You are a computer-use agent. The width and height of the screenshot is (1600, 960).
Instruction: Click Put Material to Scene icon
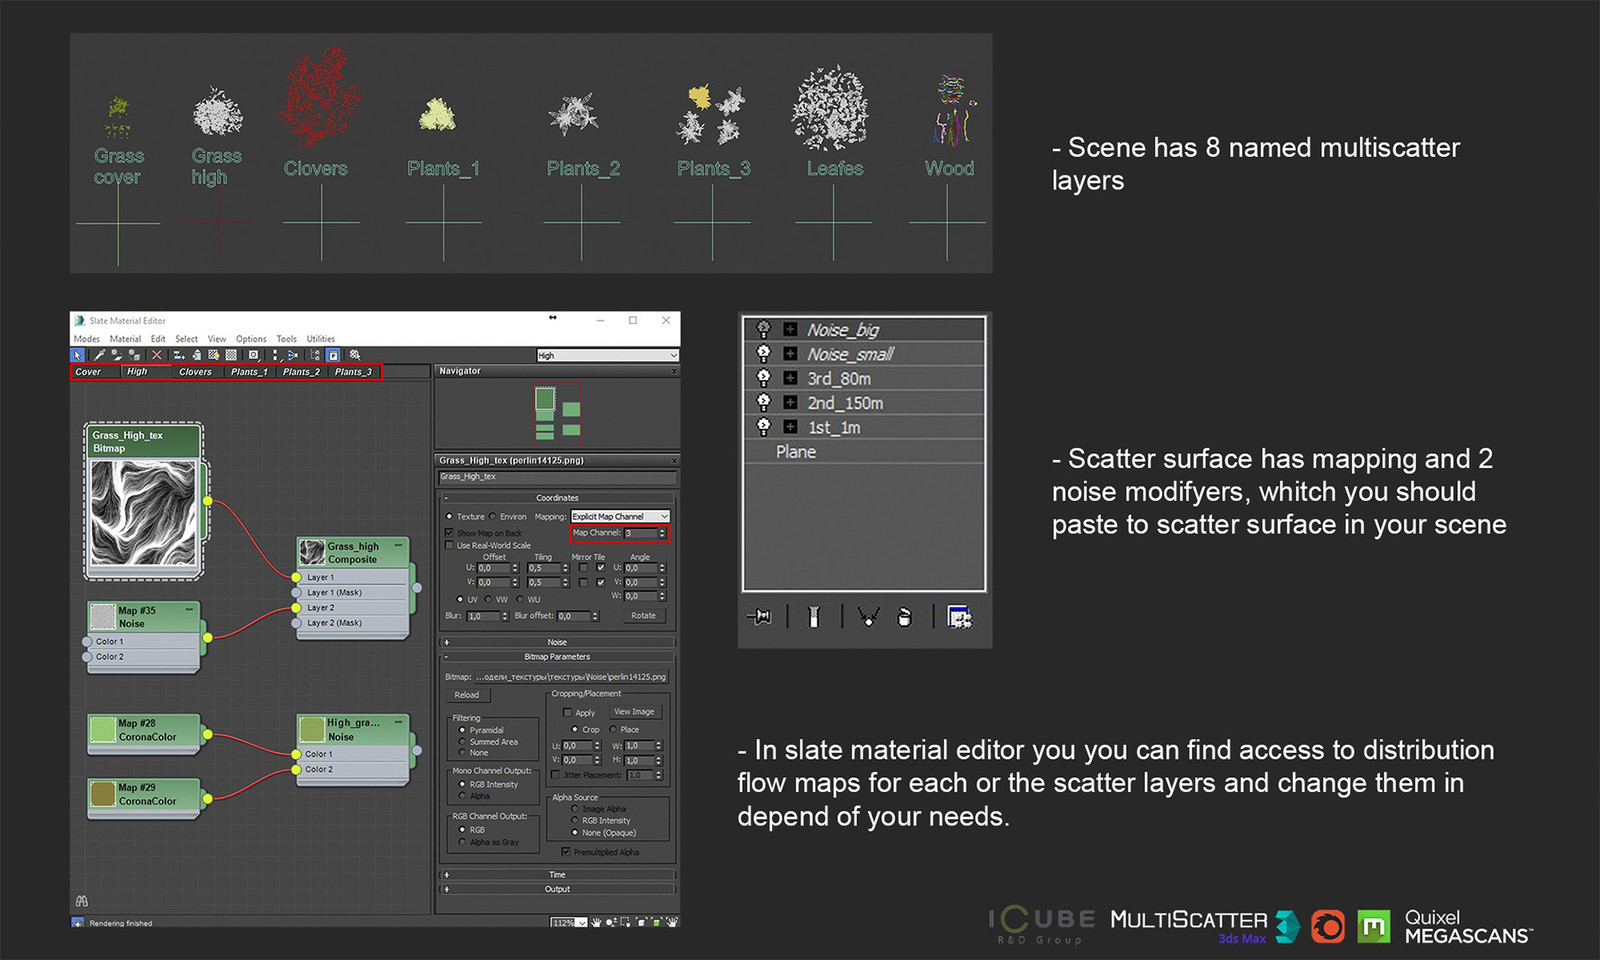coord(117,355)
